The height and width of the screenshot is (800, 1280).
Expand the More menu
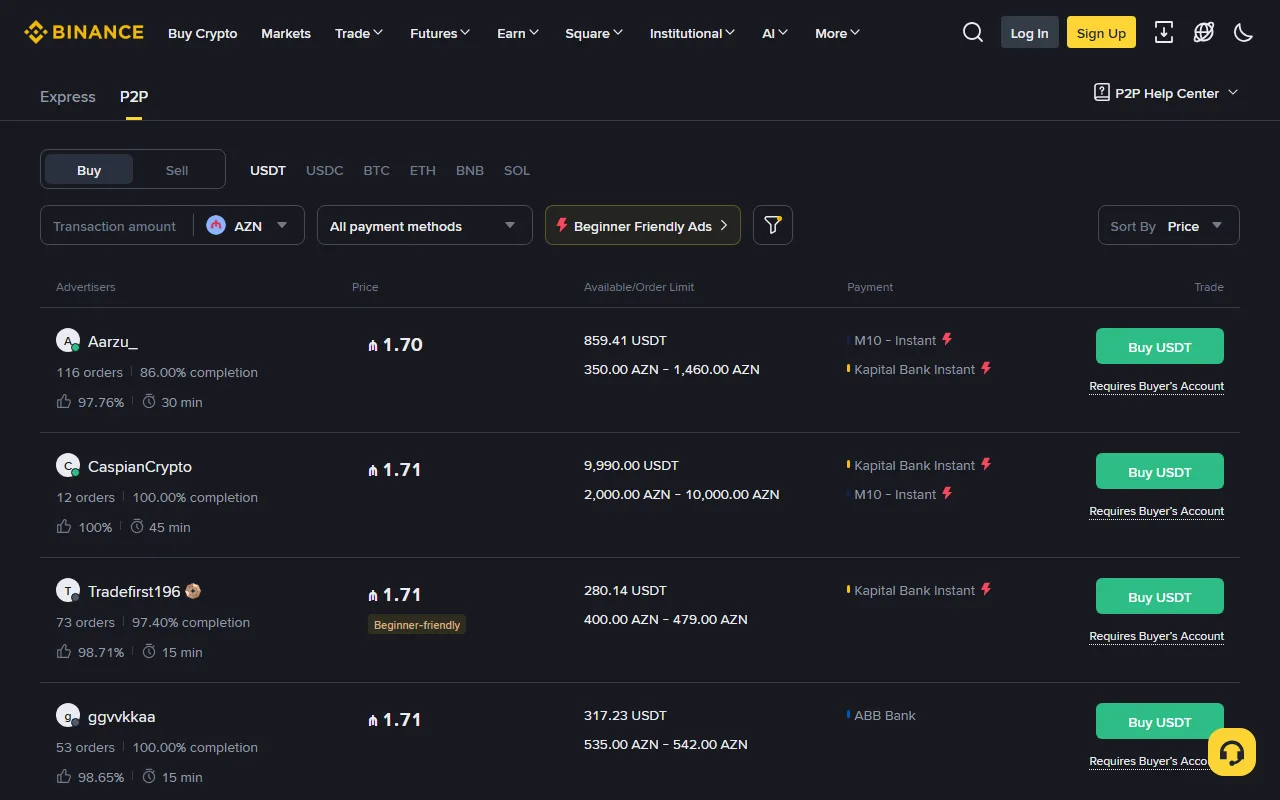pos(838,33)
